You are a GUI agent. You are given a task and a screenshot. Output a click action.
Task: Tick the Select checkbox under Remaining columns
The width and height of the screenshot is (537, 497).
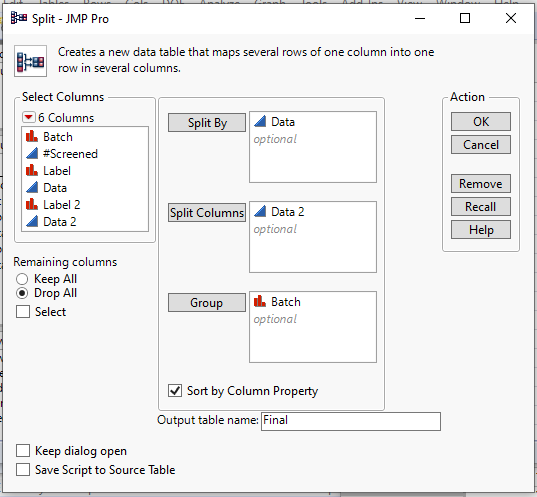(x=23, y=312)
